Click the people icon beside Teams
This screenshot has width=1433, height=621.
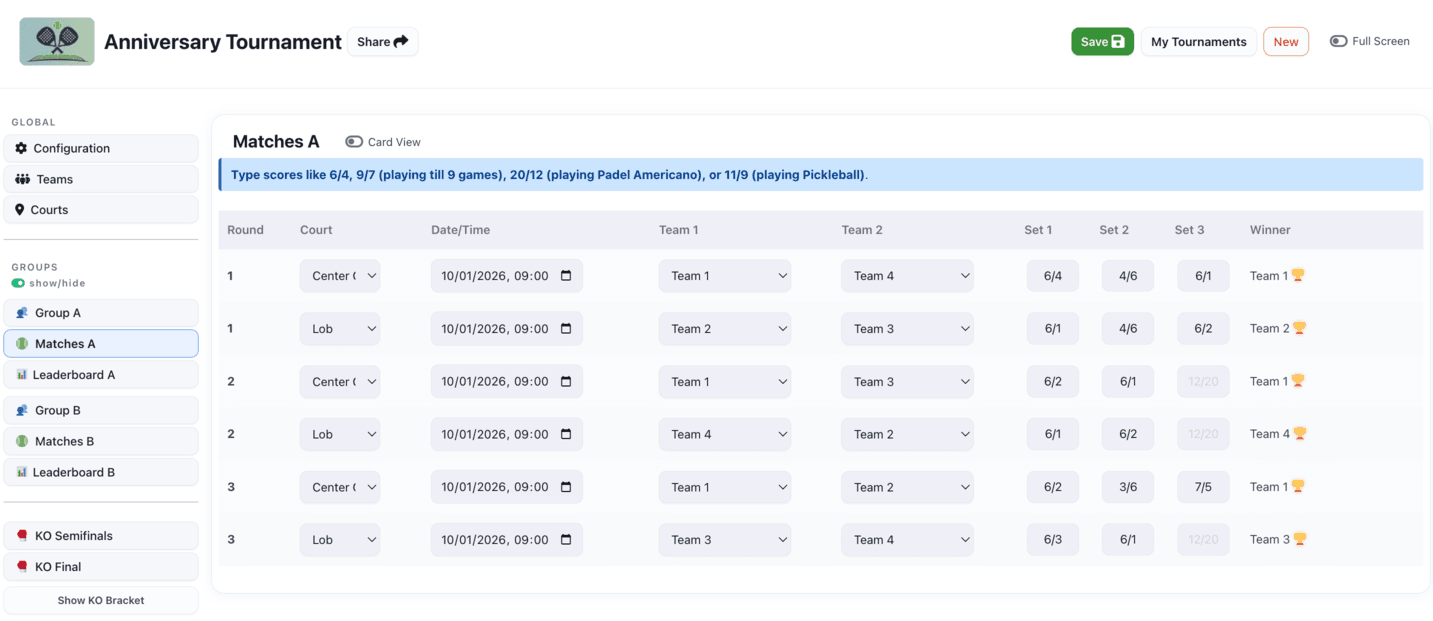pyautogui.click(x=22, y=179)
